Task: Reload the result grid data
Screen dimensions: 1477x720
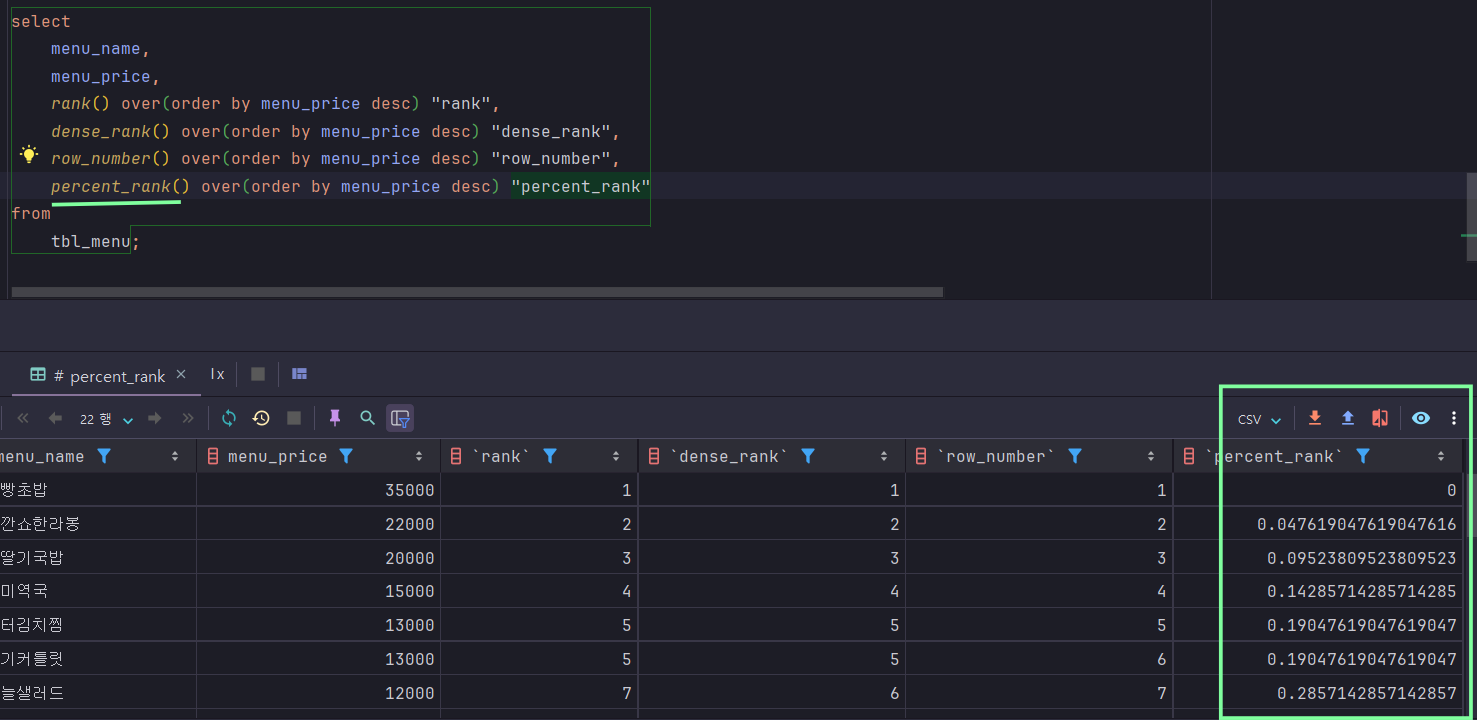Action: [x=229, y=418]
